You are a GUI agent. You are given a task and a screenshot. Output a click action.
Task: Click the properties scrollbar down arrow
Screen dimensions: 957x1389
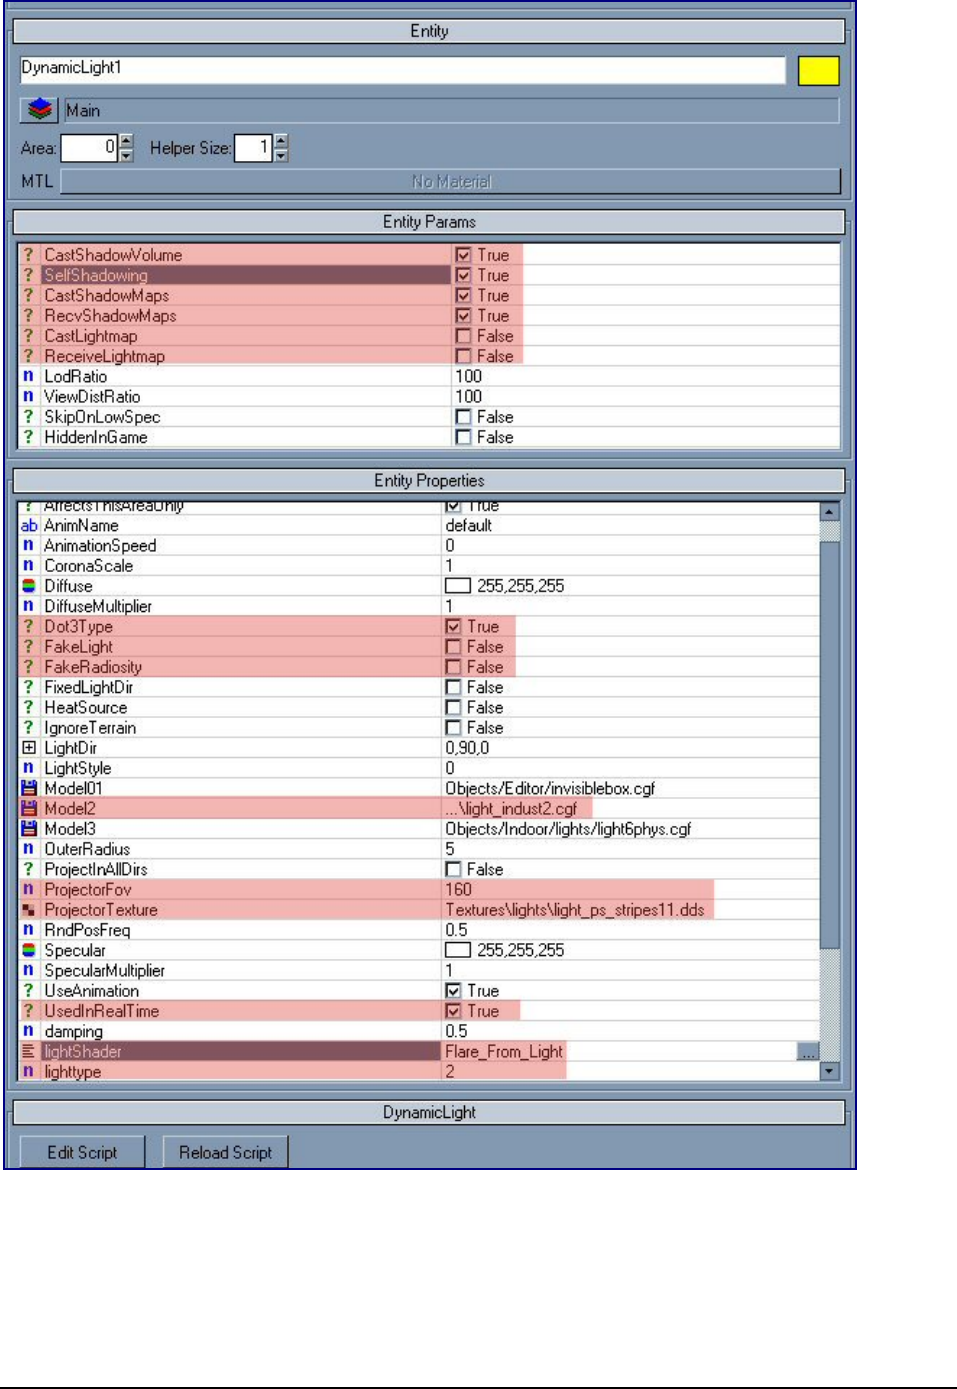point(829,1071)
